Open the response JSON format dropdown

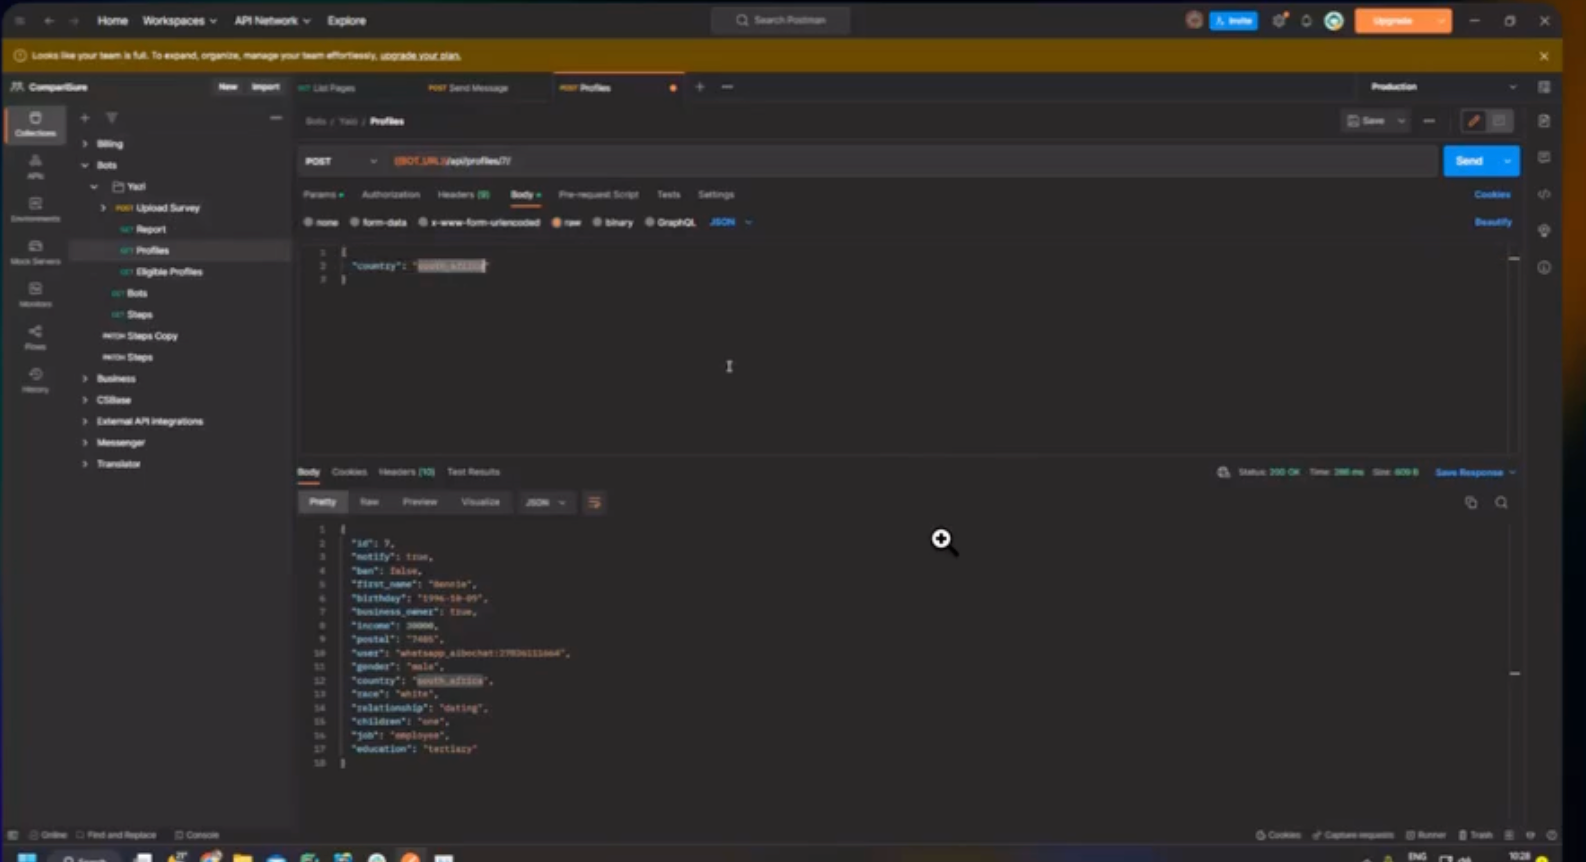pos(545,502)
